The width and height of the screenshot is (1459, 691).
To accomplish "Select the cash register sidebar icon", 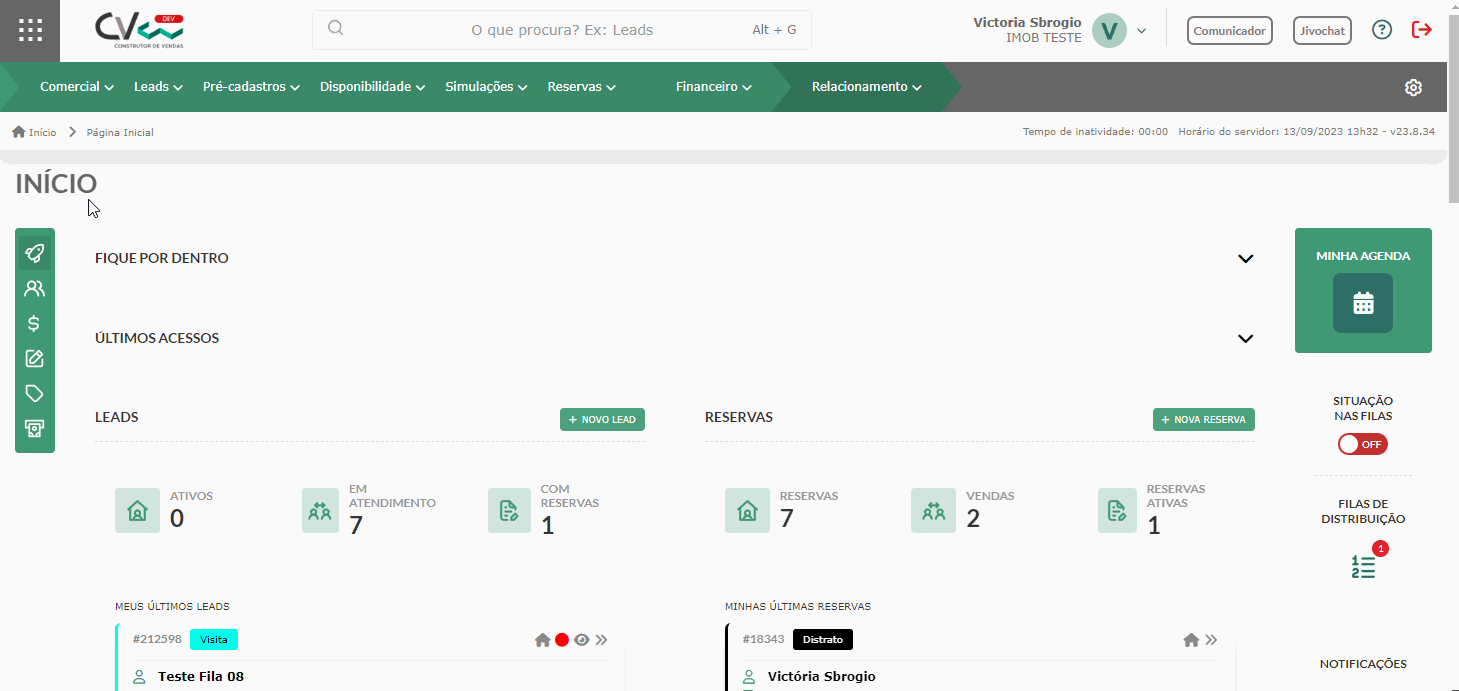I will tap(34, 428).
